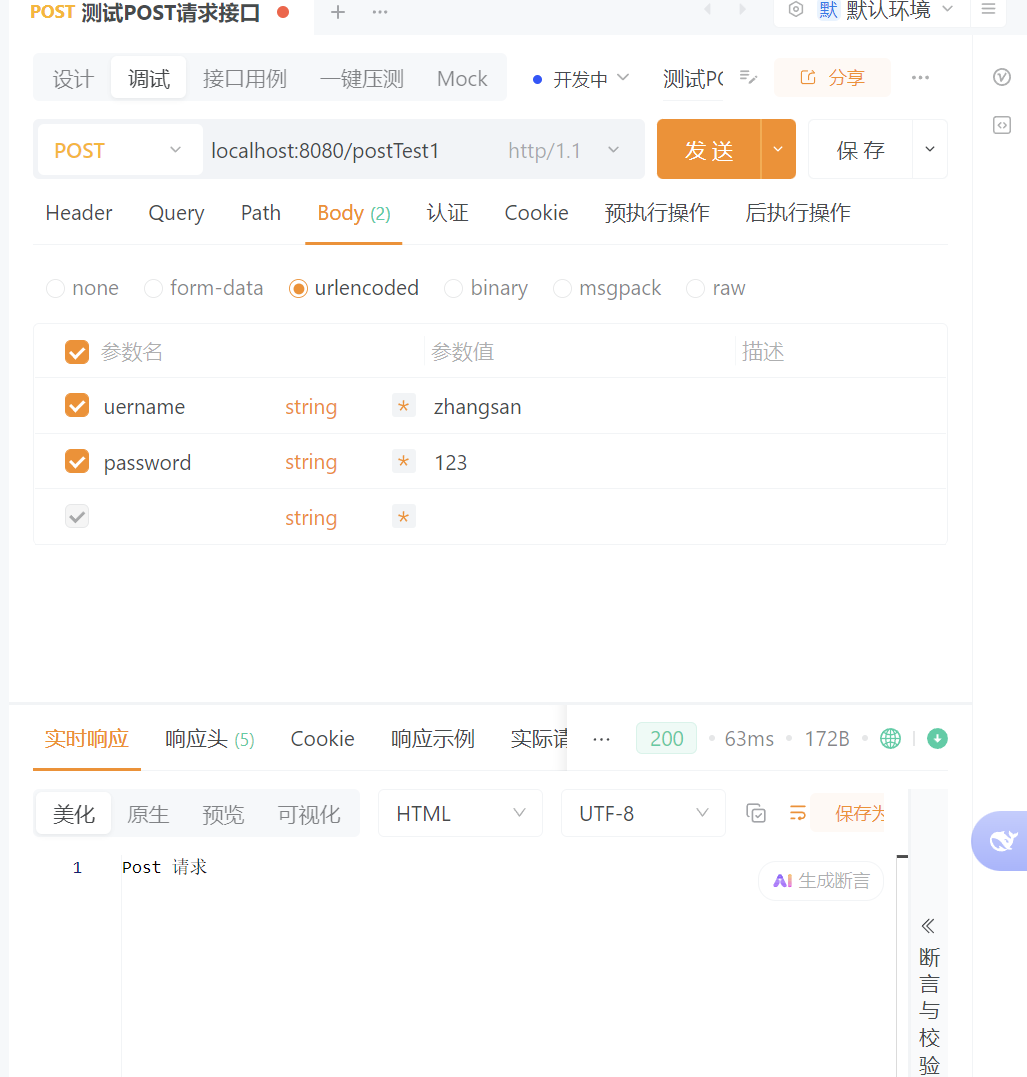
Task: Click the required asterisk in the empty row
Action: click(403, 517)
